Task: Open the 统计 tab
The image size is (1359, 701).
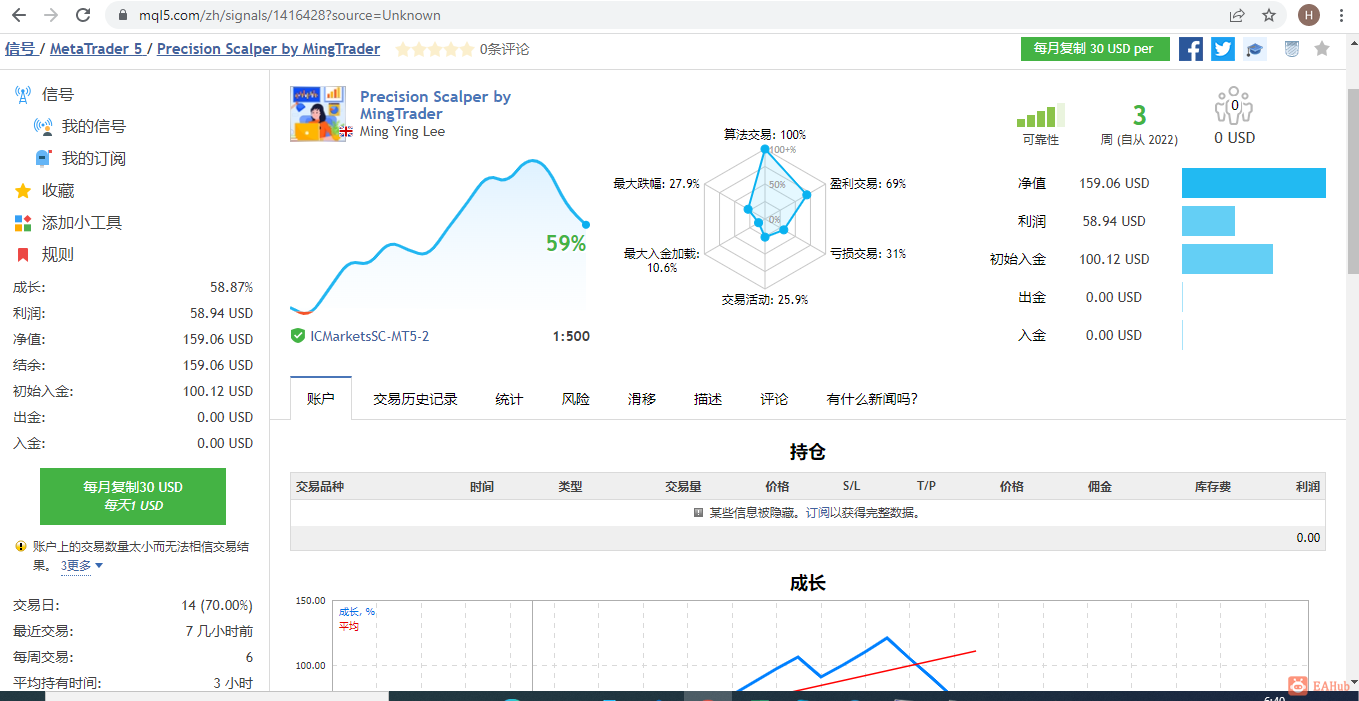Action: (x=509, y=399)
